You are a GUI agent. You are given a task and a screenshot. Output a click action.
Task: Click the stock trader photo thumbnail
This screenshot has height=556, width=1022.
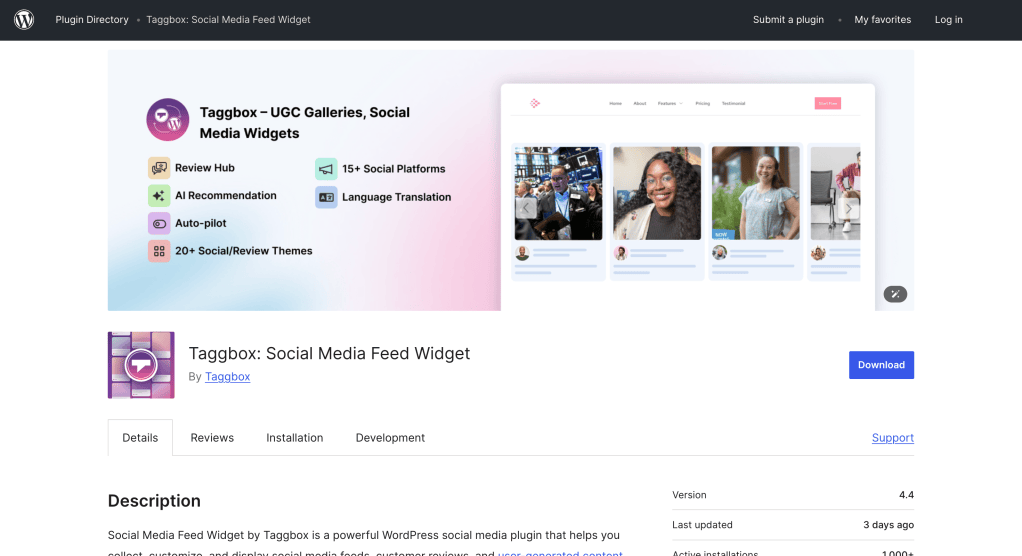[x=559, y=193]
